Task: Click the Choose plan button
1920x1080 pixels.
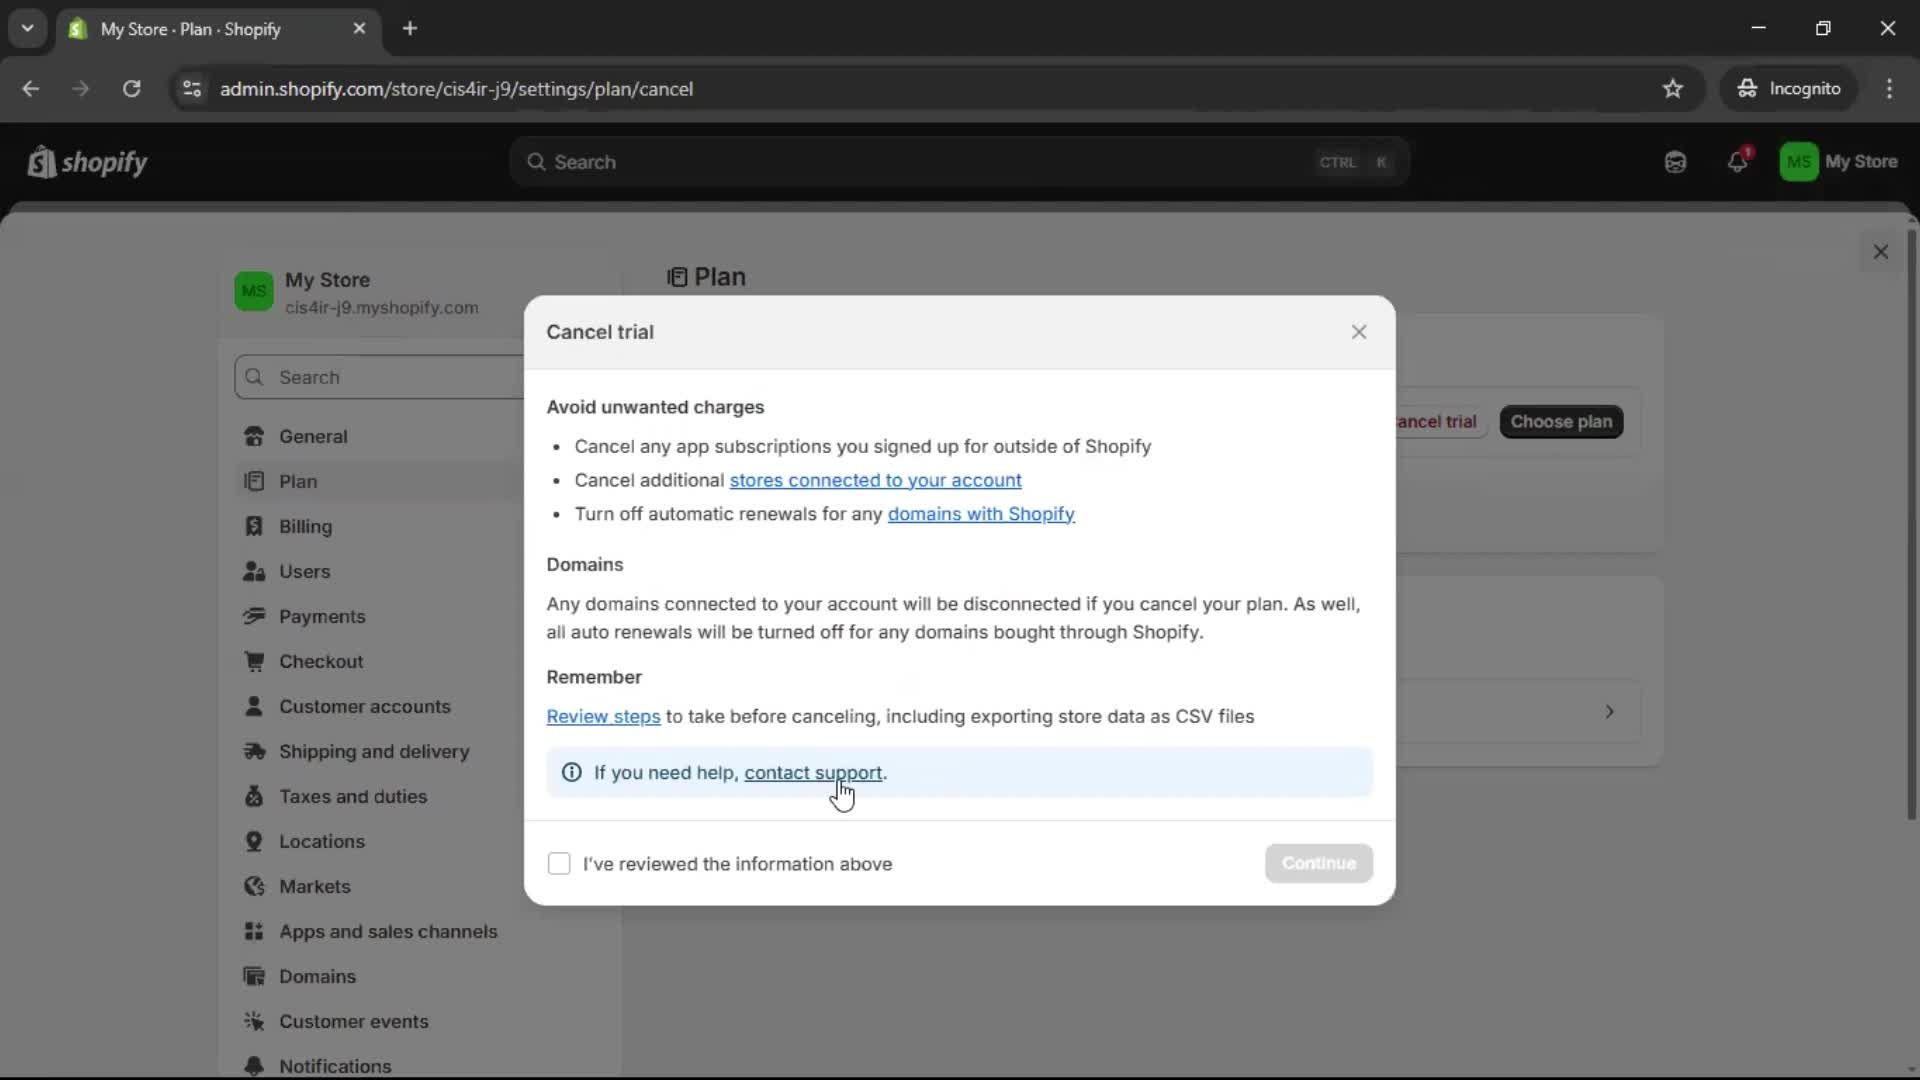Action: 1561,422
